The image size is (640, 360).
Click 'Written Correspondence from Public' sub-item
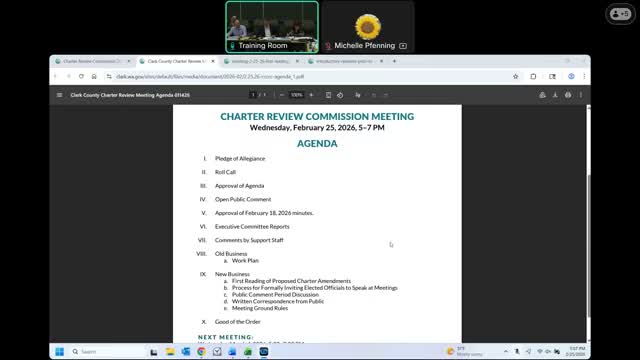(278, 301)
